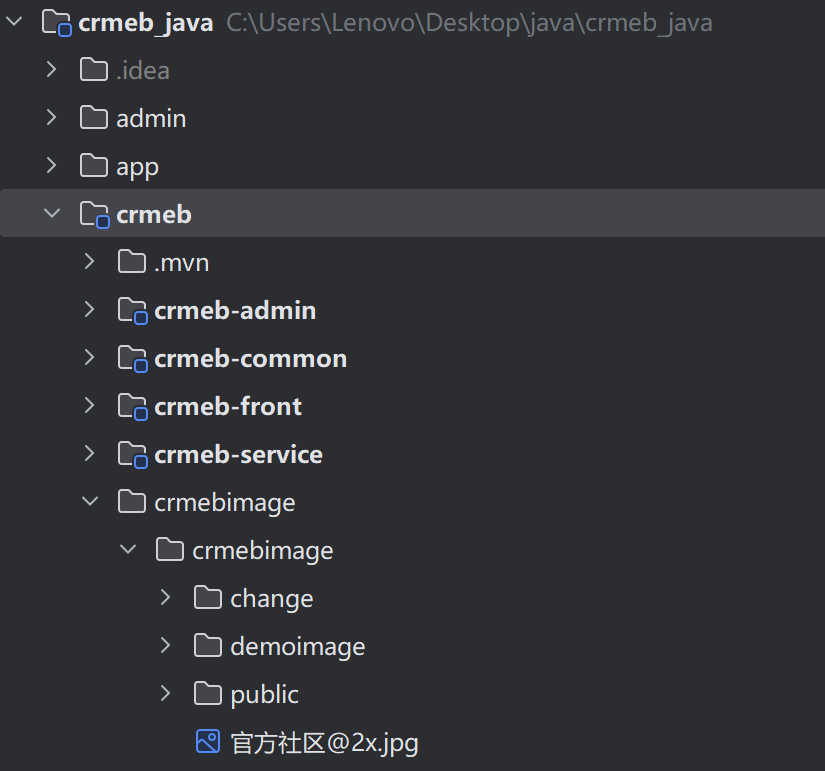Image resolution: width=825 pixels, height=771 pixels.
Task: Click the image file icon for 官方社区@2x.jpg
Action: 208,742
